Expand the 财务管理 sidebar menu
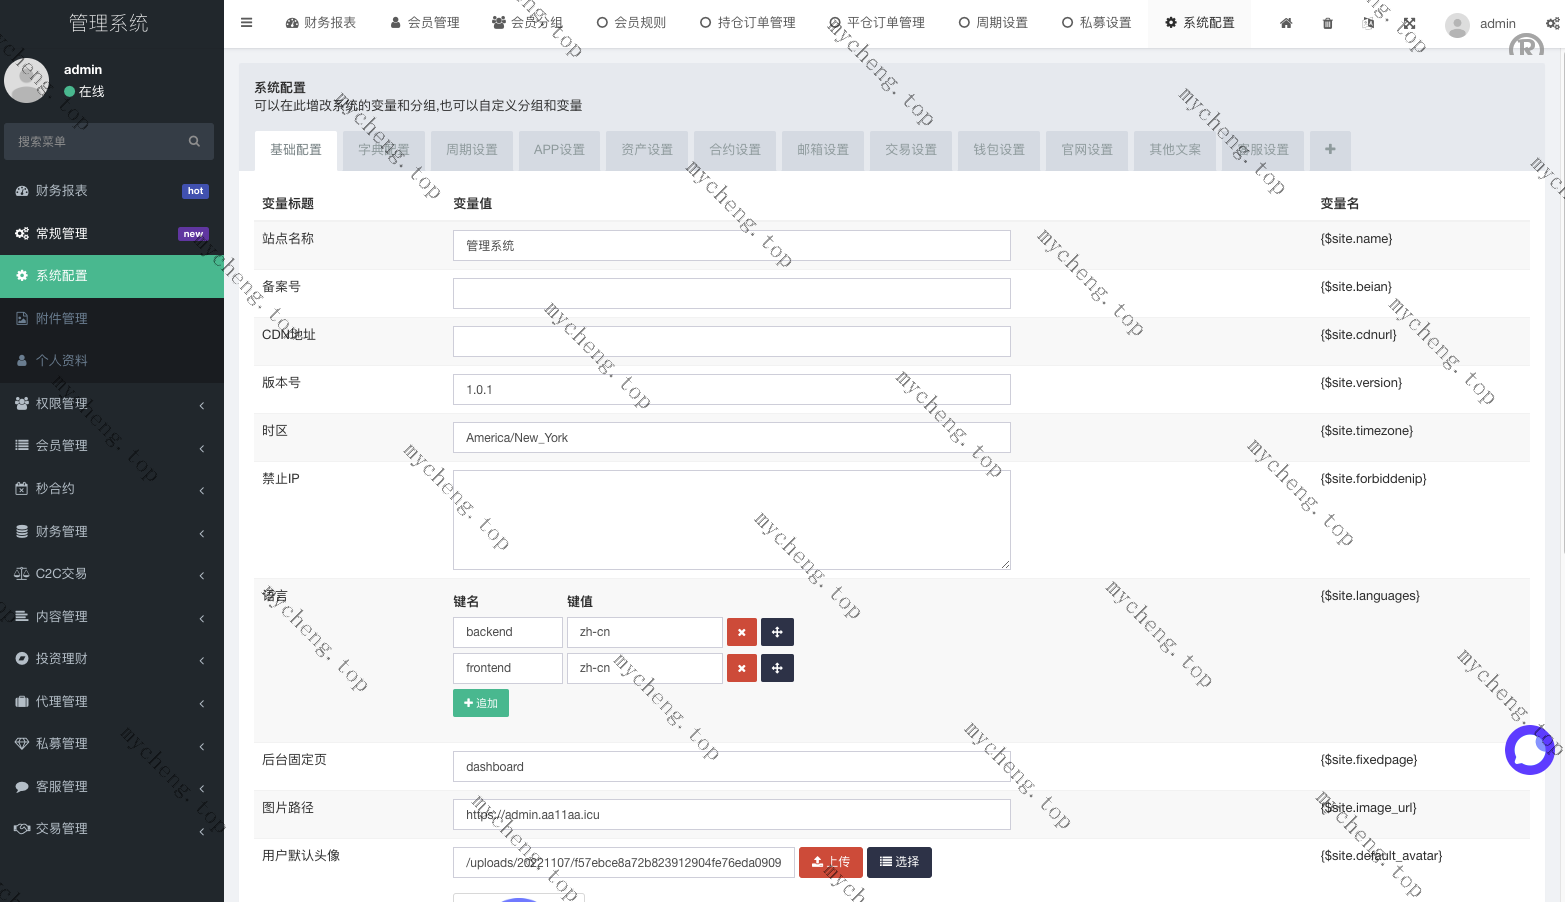Viewport: 1565px width, 902px height. tap(112, 532)
